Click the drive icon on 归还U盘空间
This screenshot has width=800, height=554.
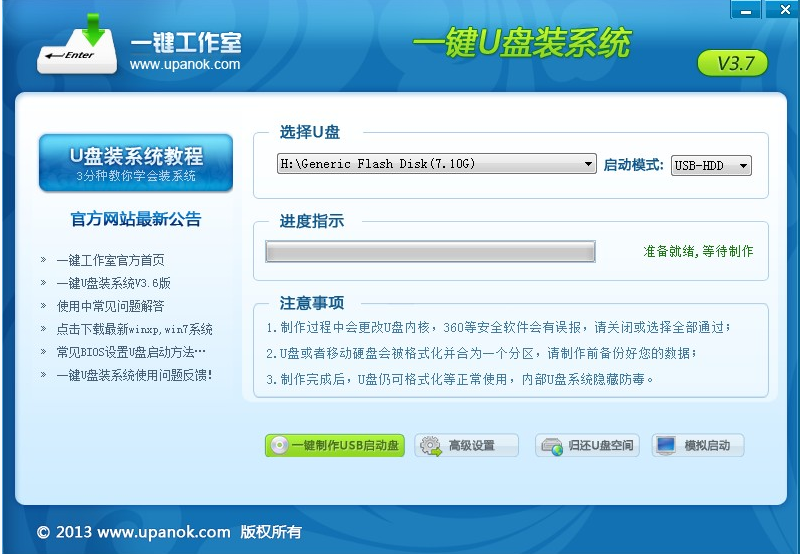[551, 446]
